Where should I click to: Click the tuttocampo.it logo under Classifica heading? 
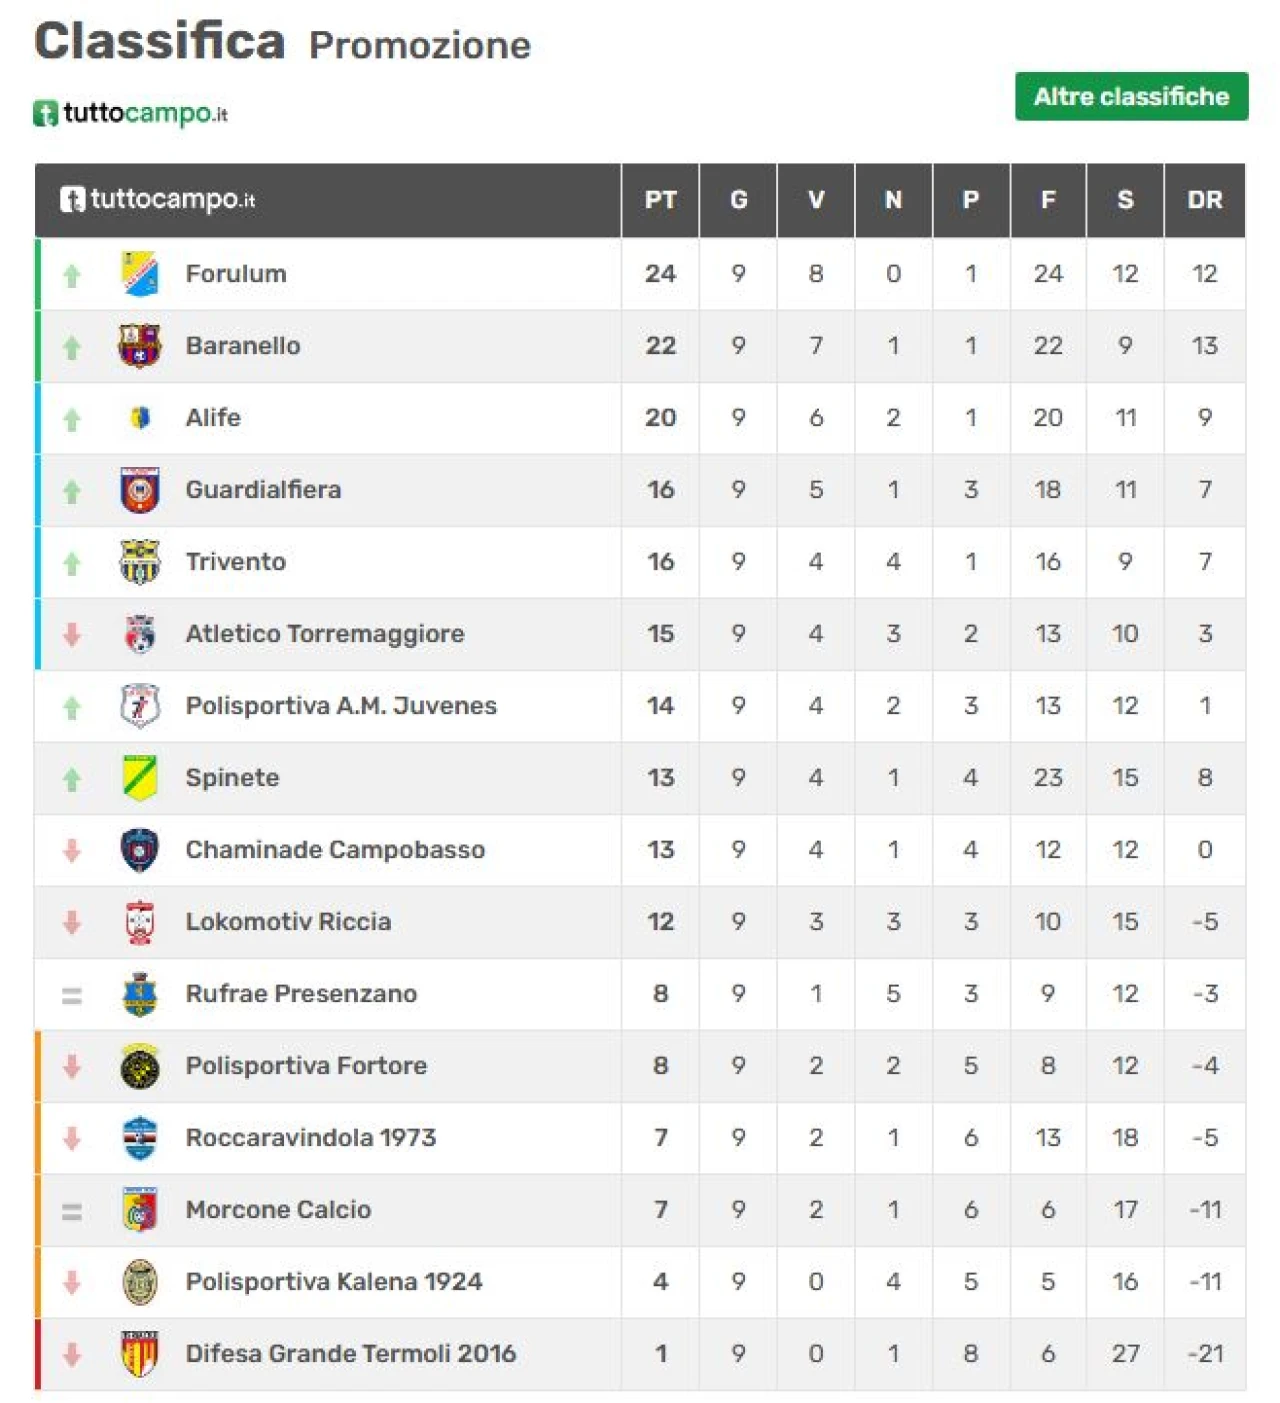tap(131, 113)
